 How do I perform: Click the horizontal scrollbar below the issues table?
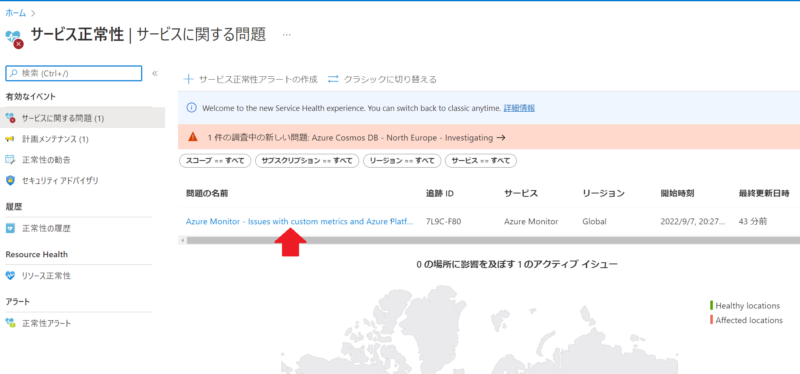489,240
